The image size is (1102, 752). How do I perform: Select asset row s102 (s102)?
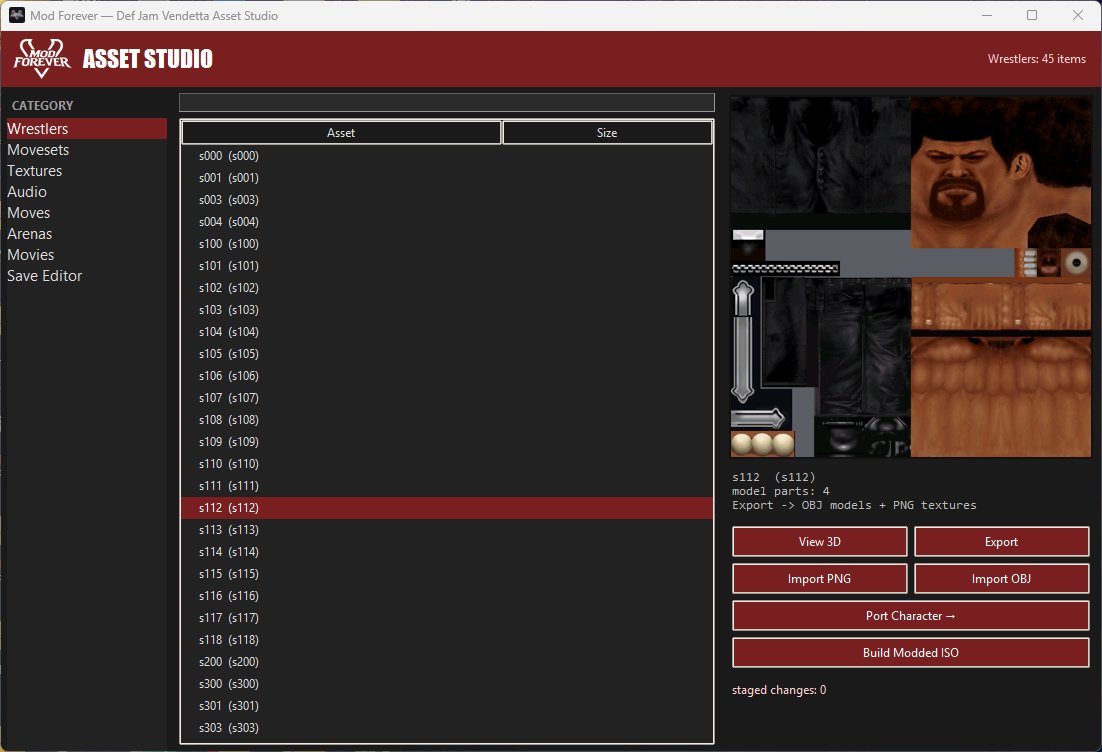tap(447, 288)
